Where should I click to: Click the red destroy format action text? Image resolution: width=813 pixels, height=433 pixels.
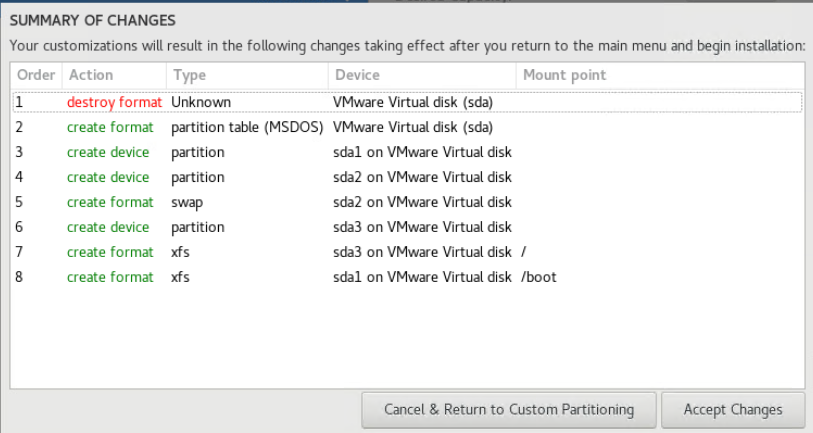(x=114, y=102)
